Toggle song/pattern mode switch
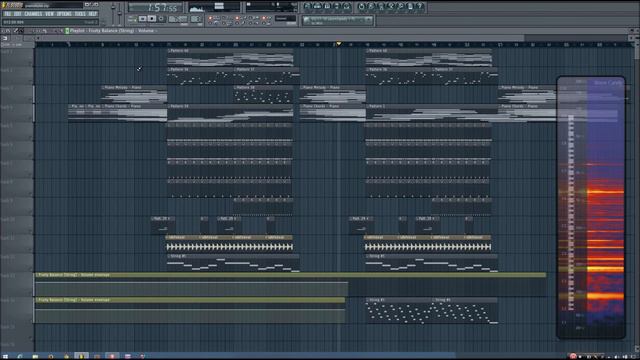This screenshot has width=640, height=360. (132, 19)
